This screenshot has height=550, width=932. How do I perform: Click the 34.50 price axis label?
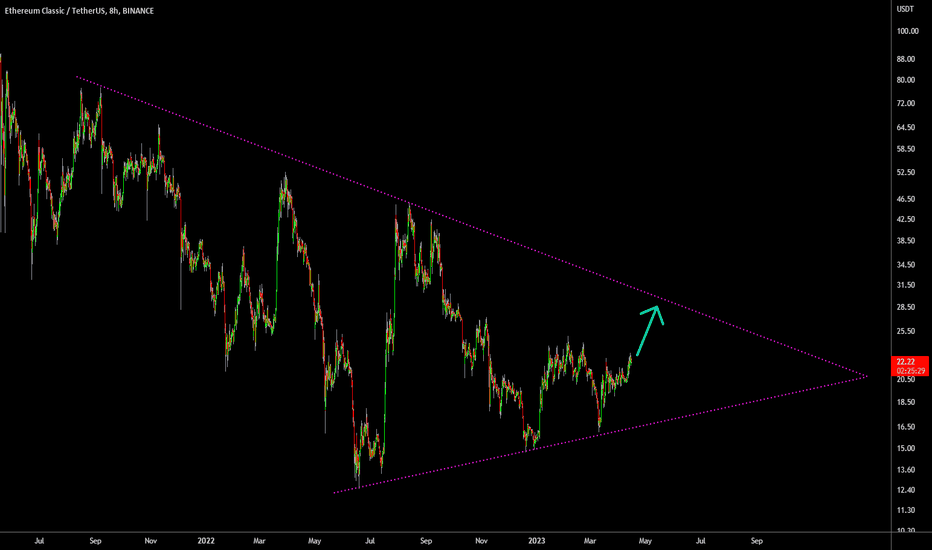(906, 265)
